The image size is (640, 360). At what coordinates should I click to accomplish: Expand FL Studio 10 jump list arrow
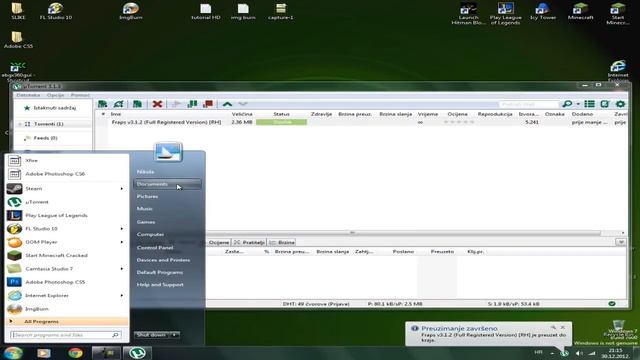click(x=122, y=229)
